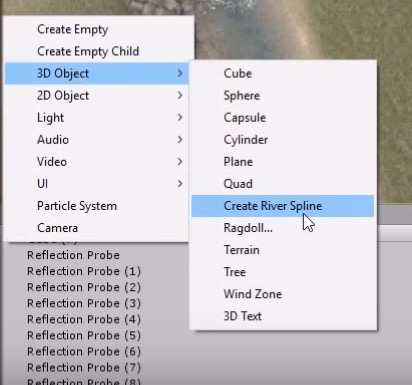Open the Light submenu
Viewport: 412px width, 385px height.
pyautogui.click(x=97, y=118)
